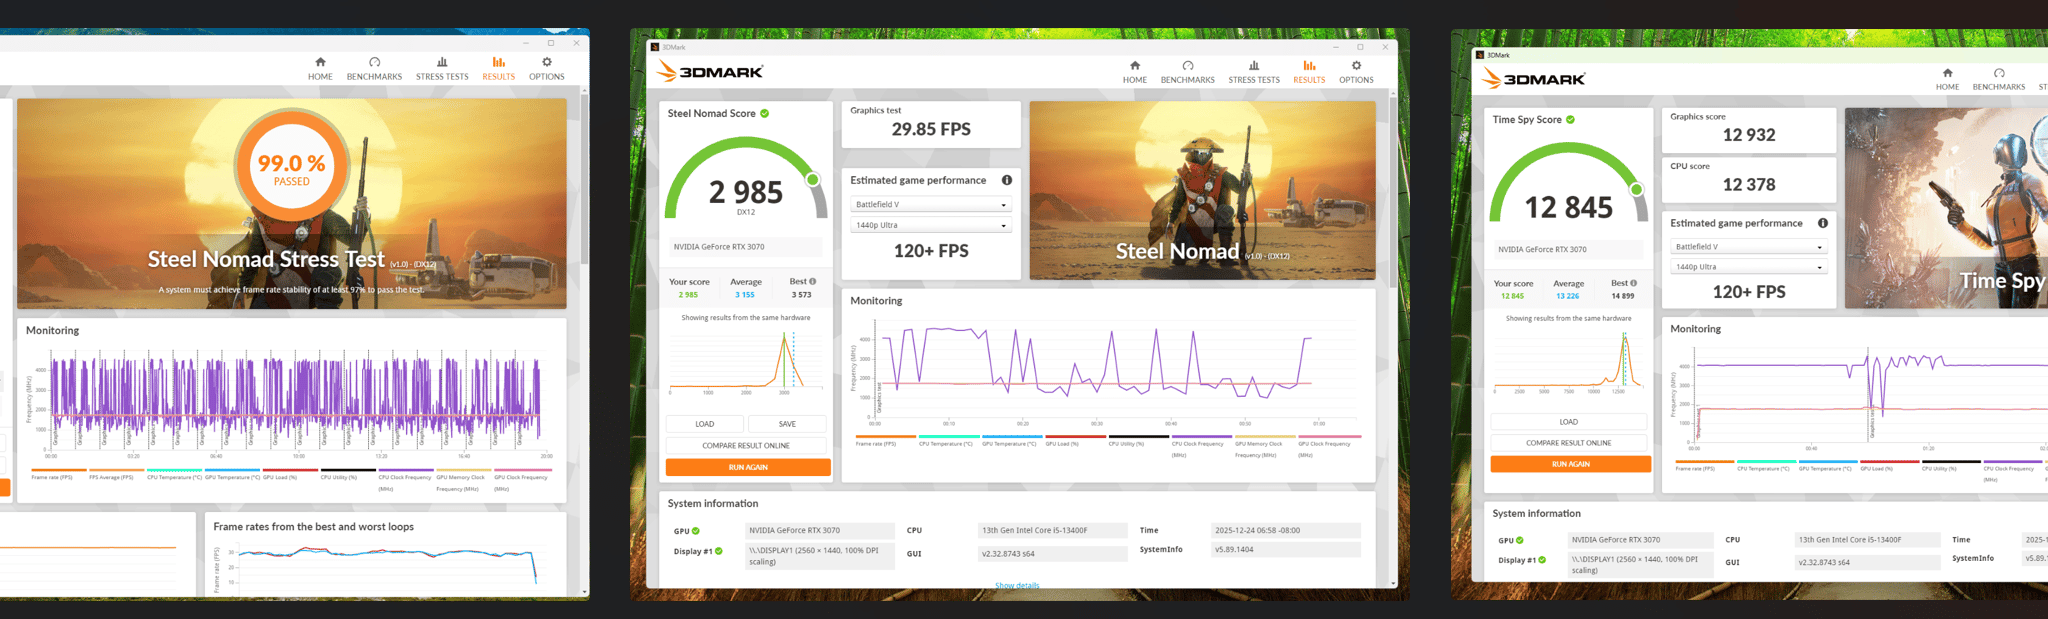This screenshot has width=2048, height=619.
Task: Click HOME icon in the Steel Nomad Score window
Action: [x=1134, y=65]
